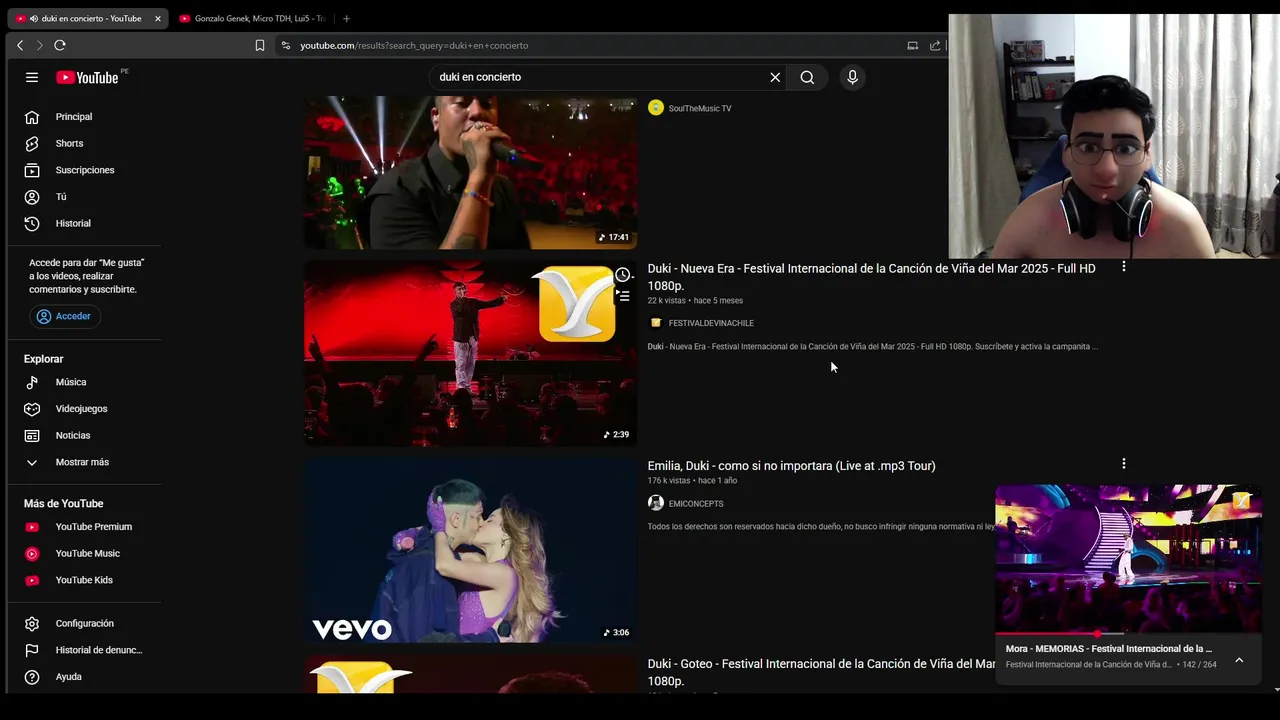Open the Emilia Duki vevo thumbnail
Screen dimensions: 1280x720
pyautogui.click(x=470, y=550)
